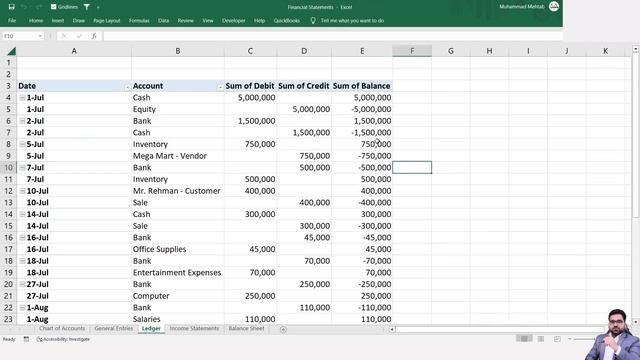Screen dimensions: 640x360
Task: Open the Data ribbon tab
Action: (164, 20)
